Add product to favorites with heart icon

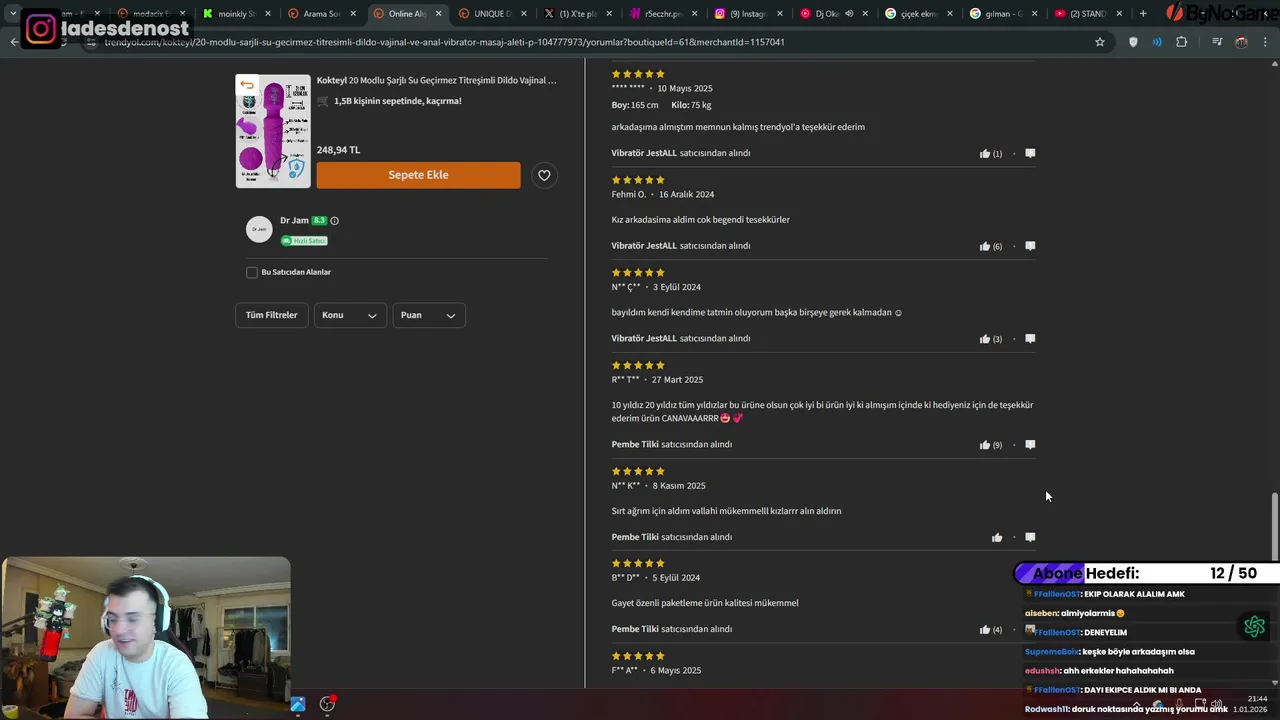point(544,175)
